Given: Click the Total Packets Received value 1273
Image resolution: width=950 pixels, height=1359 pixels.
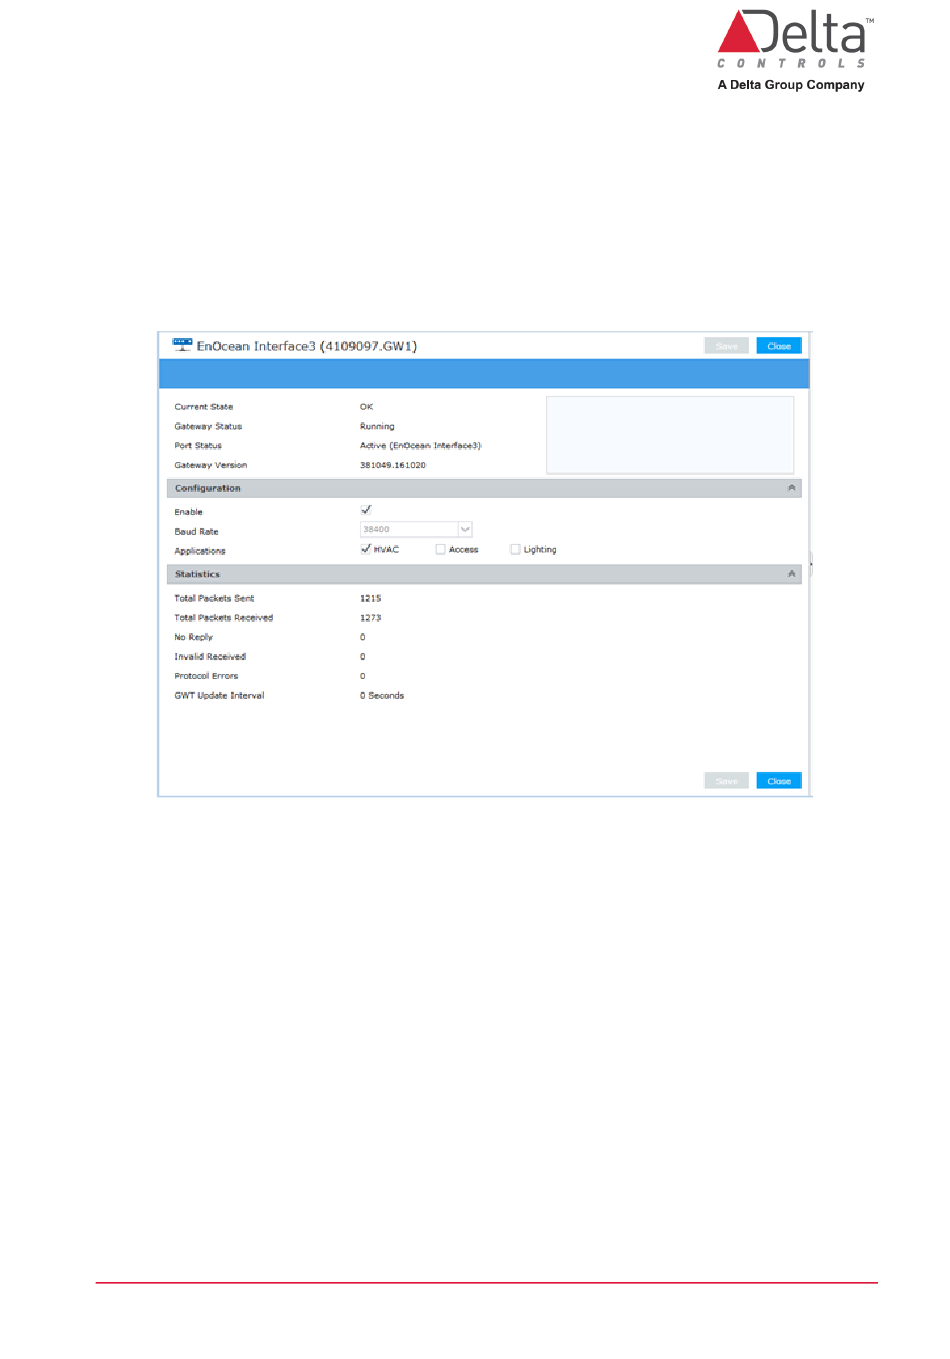Looking at the screenshot, I should [371, 618].
